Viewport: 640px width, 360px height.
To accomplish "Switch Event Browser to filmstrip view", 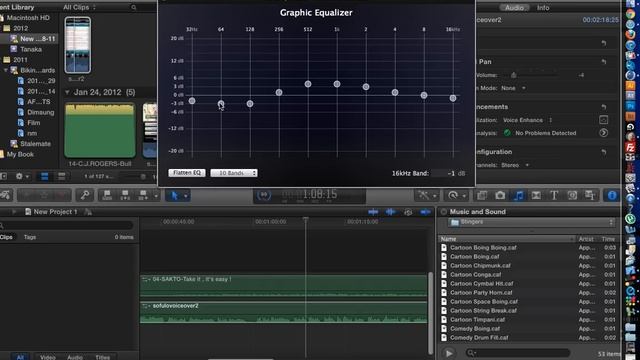I will click(x=44, y=176).
